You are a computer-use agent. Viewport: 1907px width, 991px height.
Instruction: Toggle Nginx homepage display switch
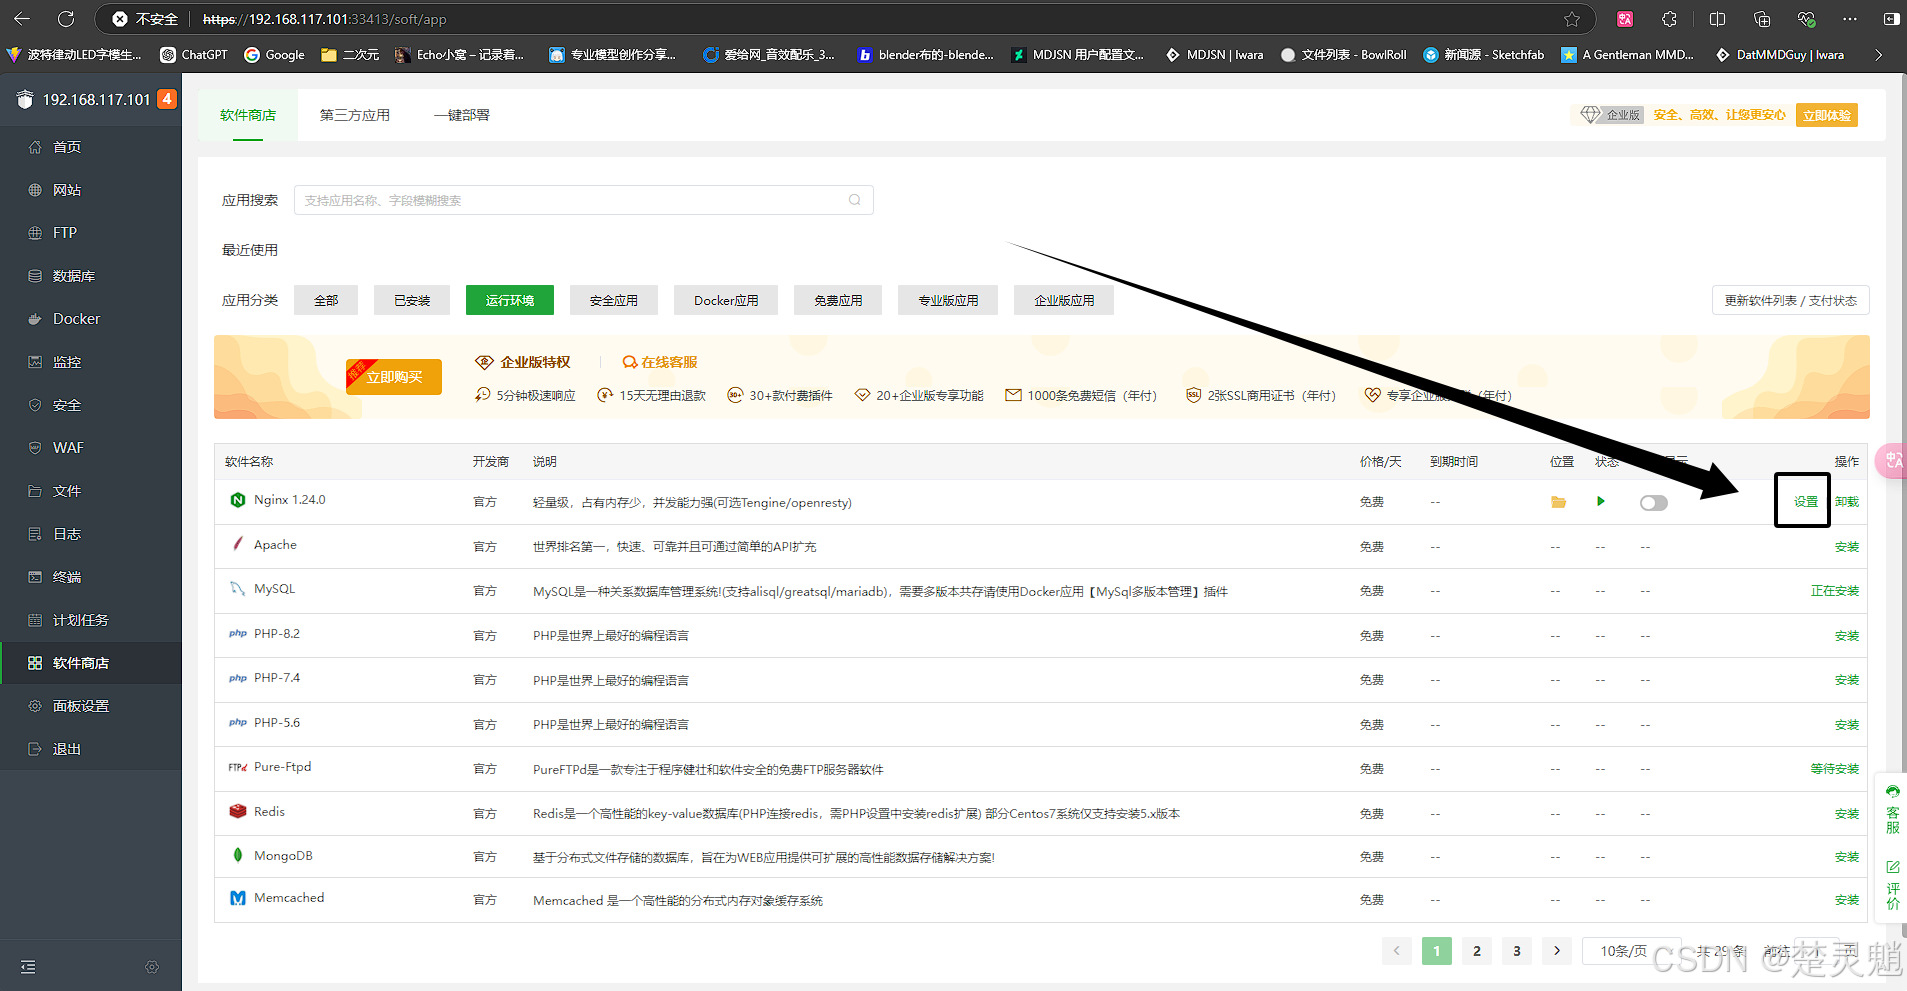(x=1654, y=503)
